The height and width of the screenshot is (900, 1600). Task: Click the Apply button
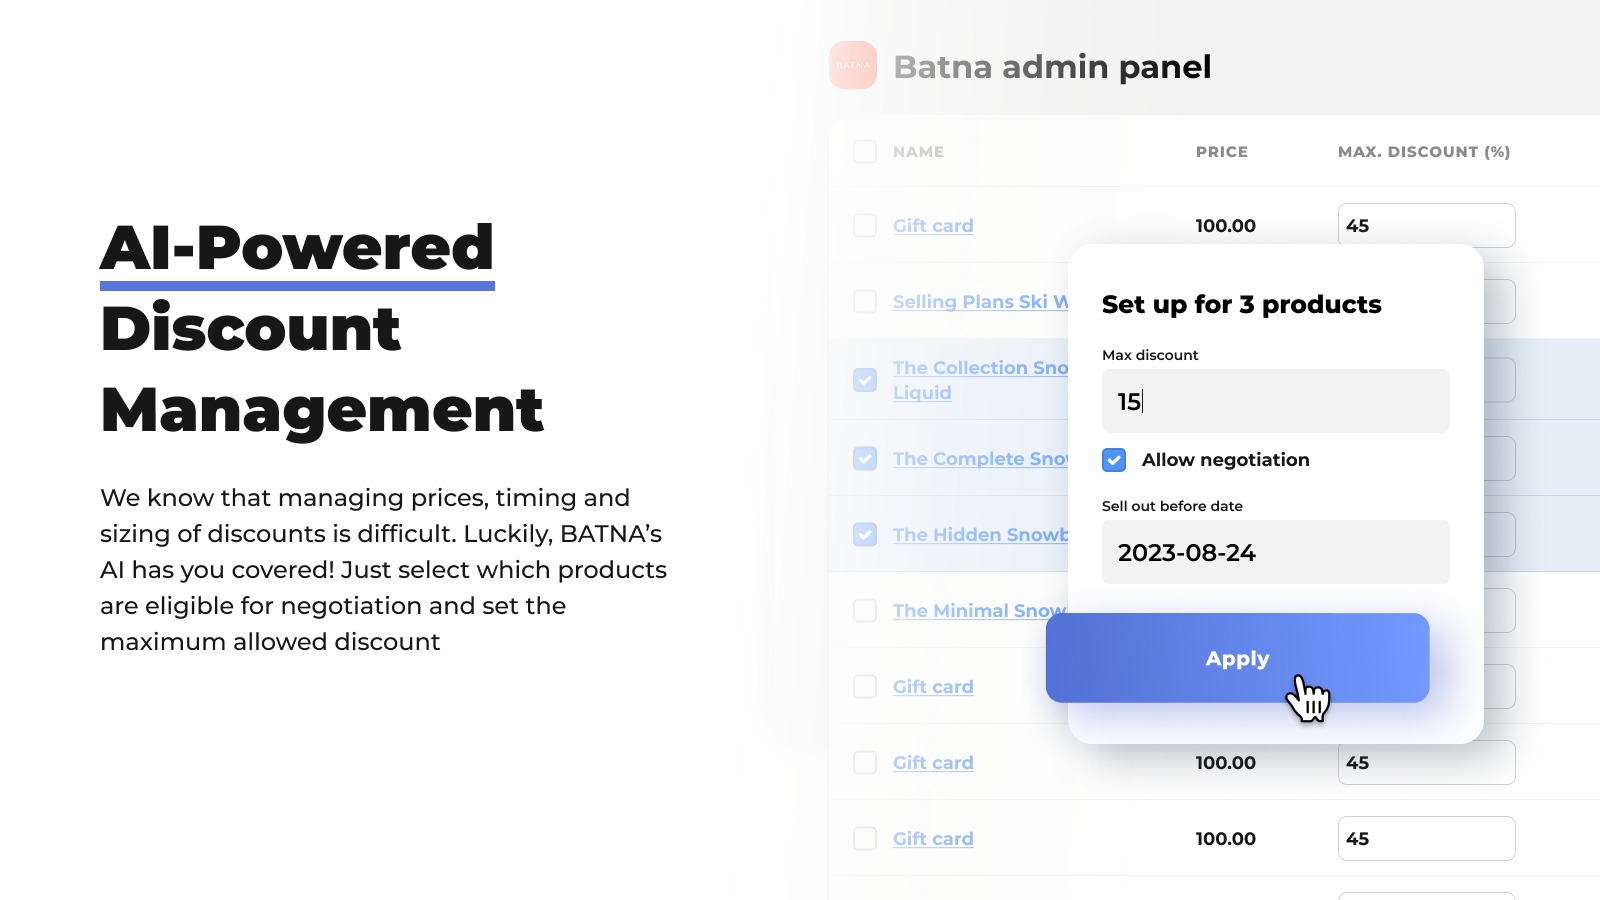pos(1237,658)
